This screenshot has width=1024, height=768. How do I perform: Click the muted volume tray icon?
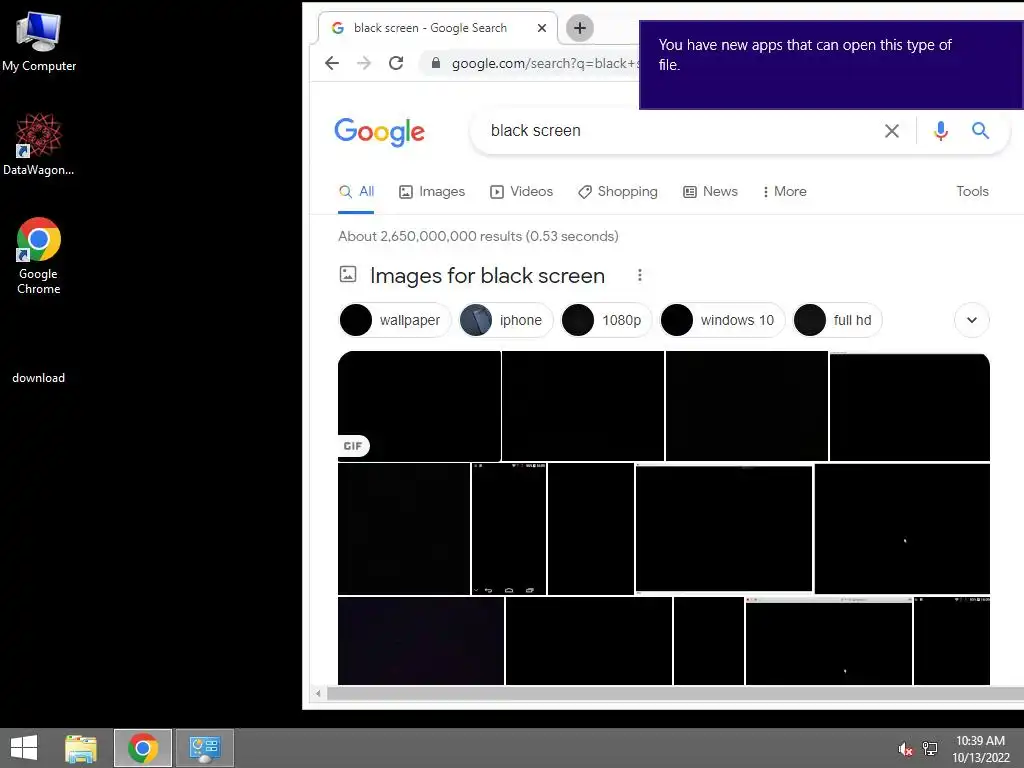905,748
